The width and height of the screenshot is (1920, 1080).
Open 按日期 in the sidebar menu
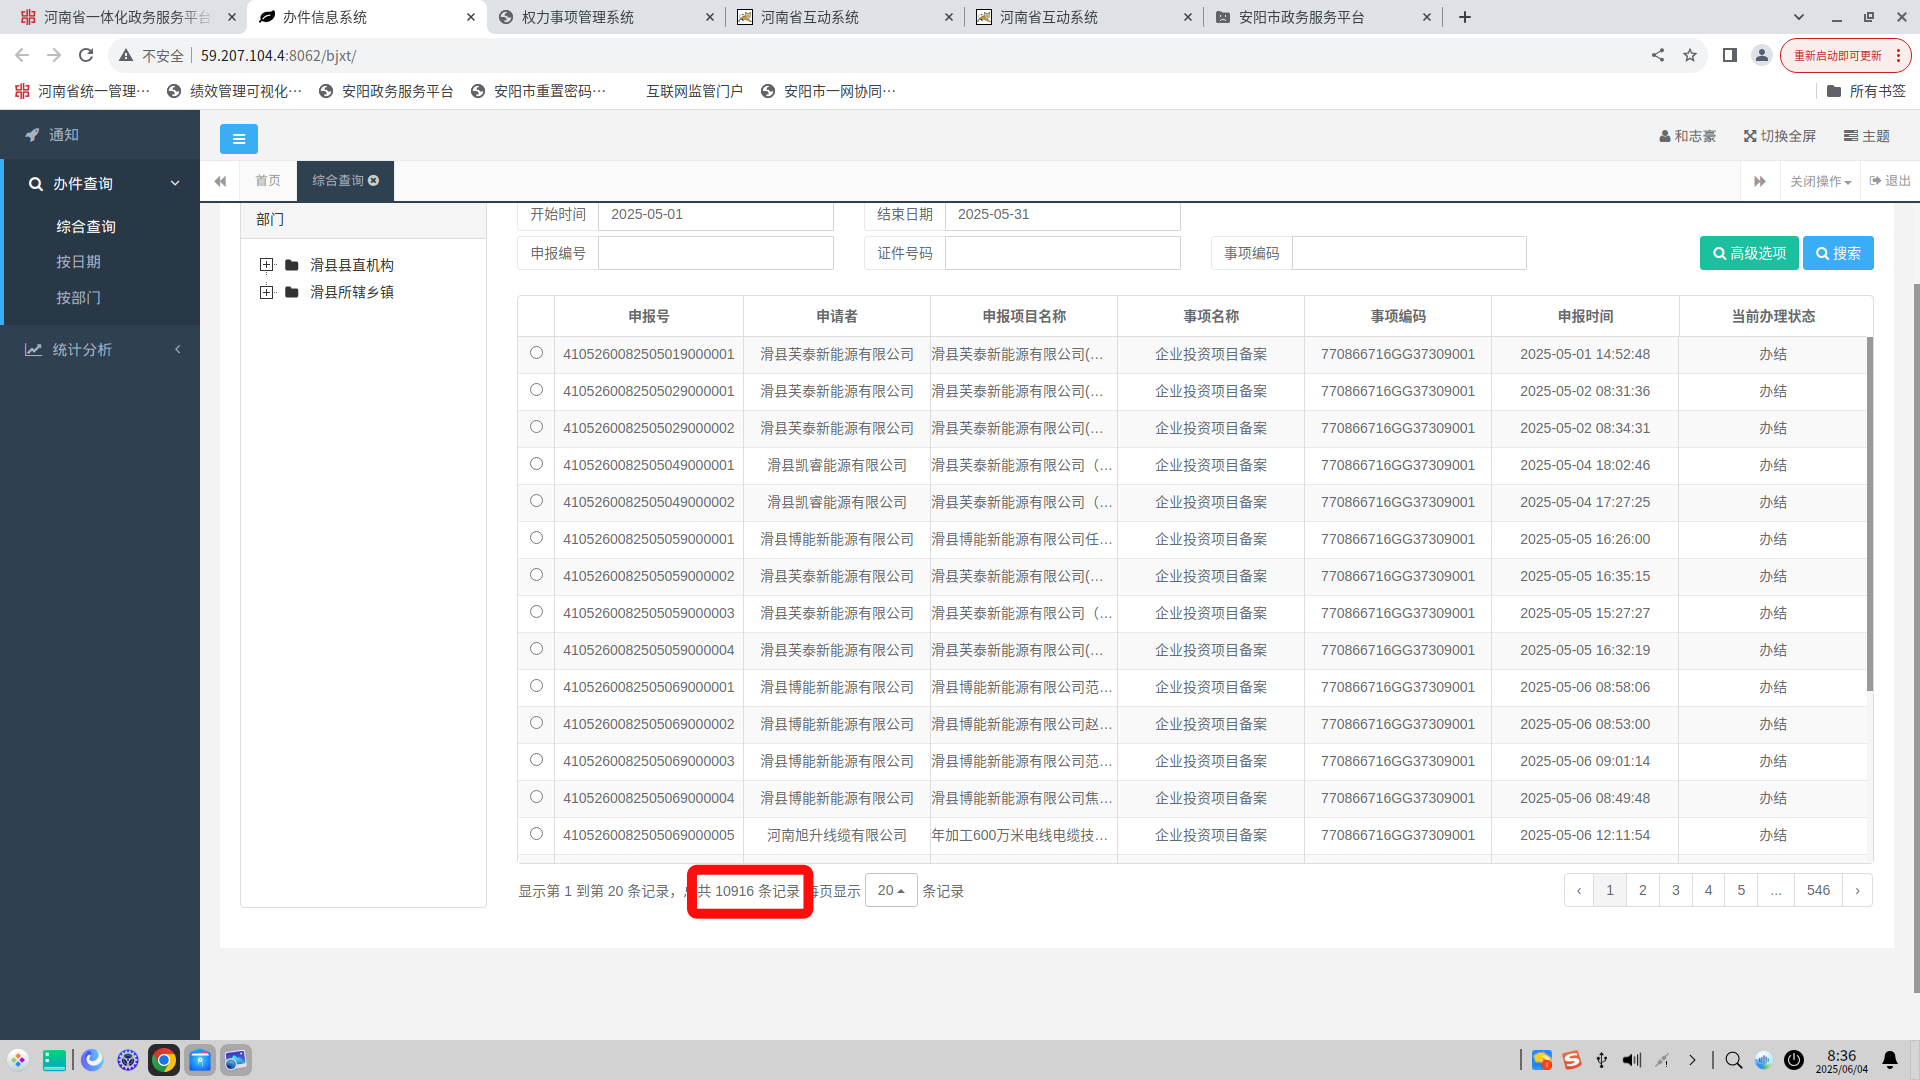(x=78, y=262)
